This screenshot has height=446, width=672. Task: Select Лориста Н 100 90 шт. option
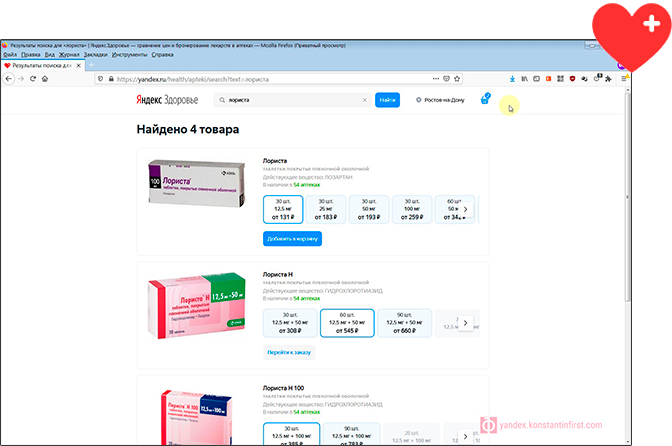[351, 434]
